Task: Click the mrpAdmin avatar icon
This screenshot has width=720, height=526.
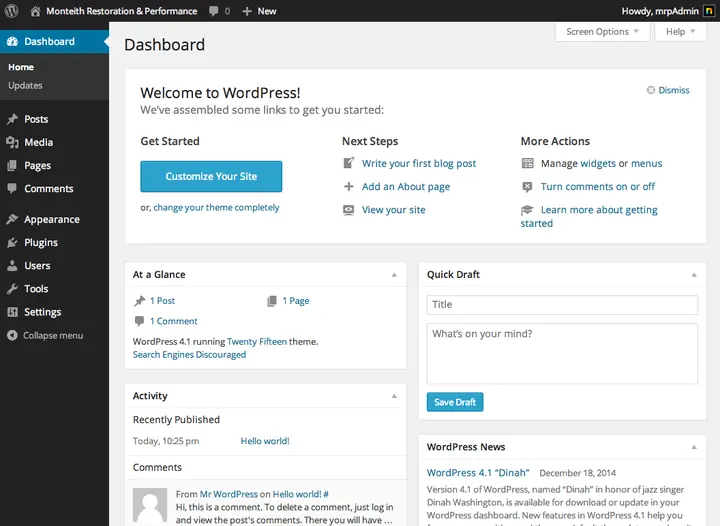Action: tap(709, 11)
